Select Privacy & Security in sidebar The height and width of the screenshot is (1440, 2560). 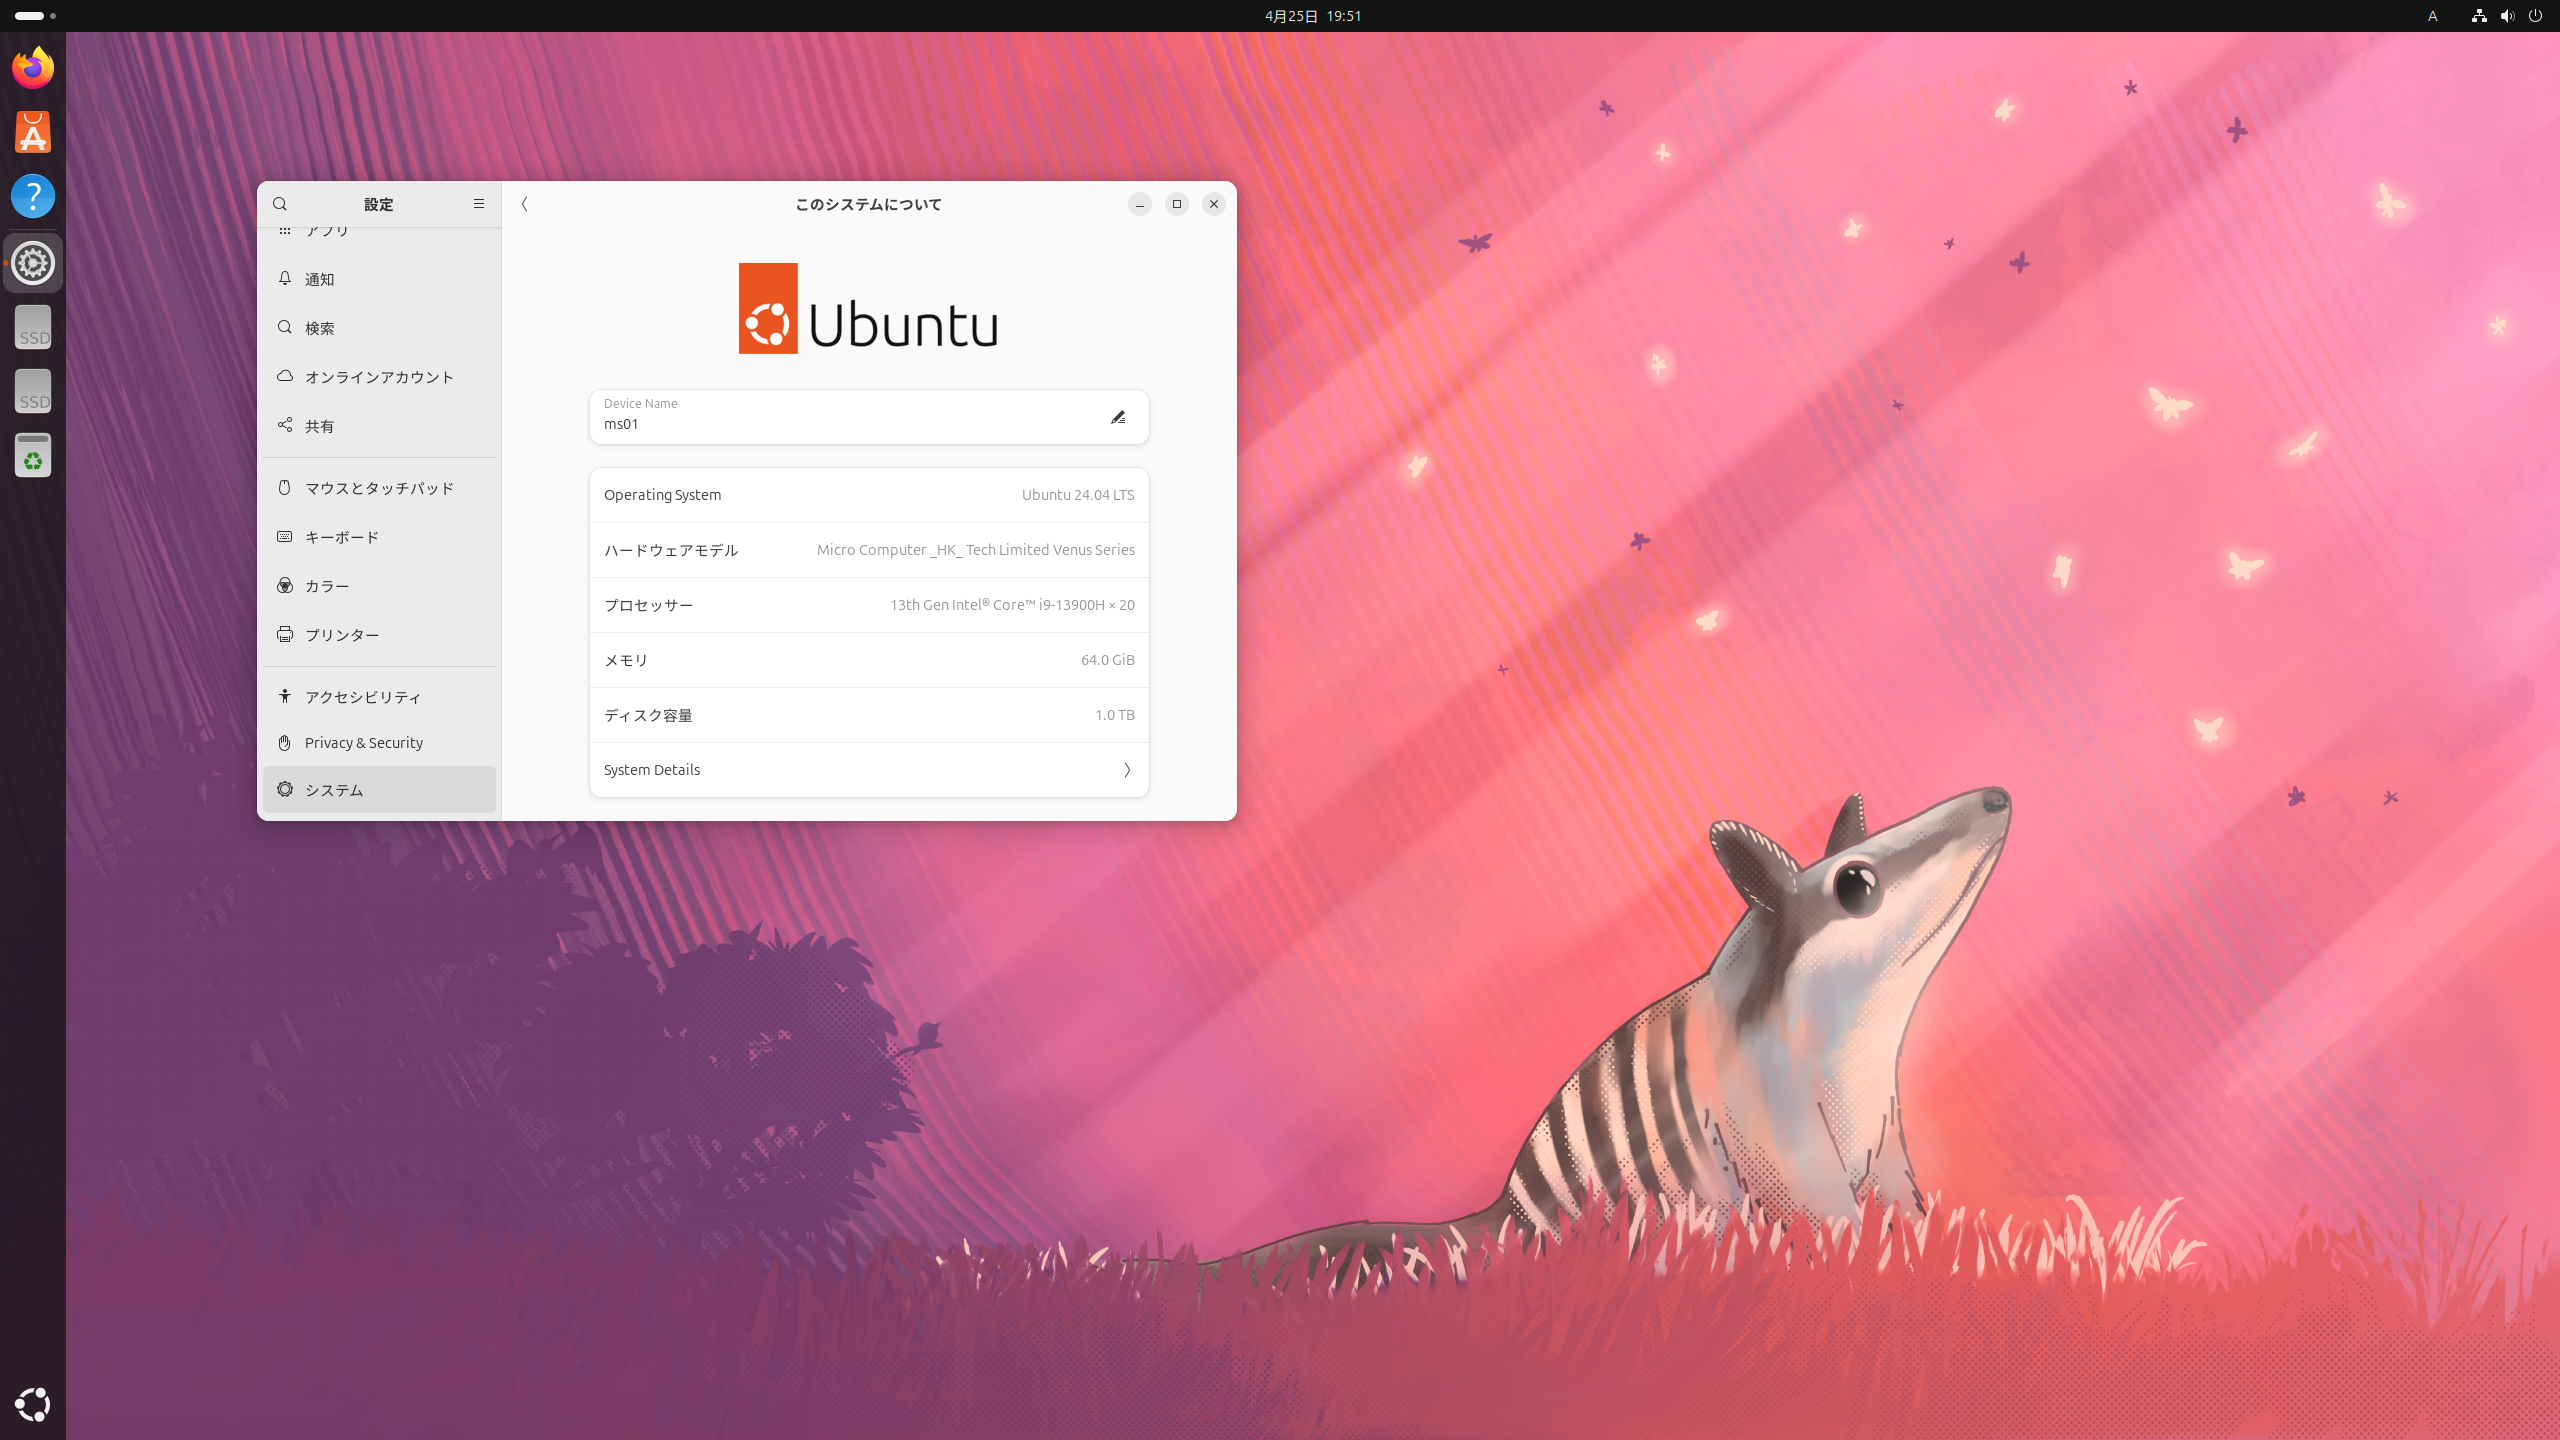point(363,742)
